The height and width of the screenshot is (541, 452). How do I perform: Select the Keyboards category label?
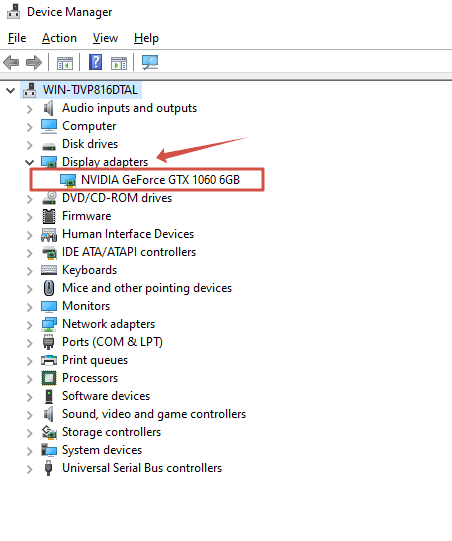89,270
